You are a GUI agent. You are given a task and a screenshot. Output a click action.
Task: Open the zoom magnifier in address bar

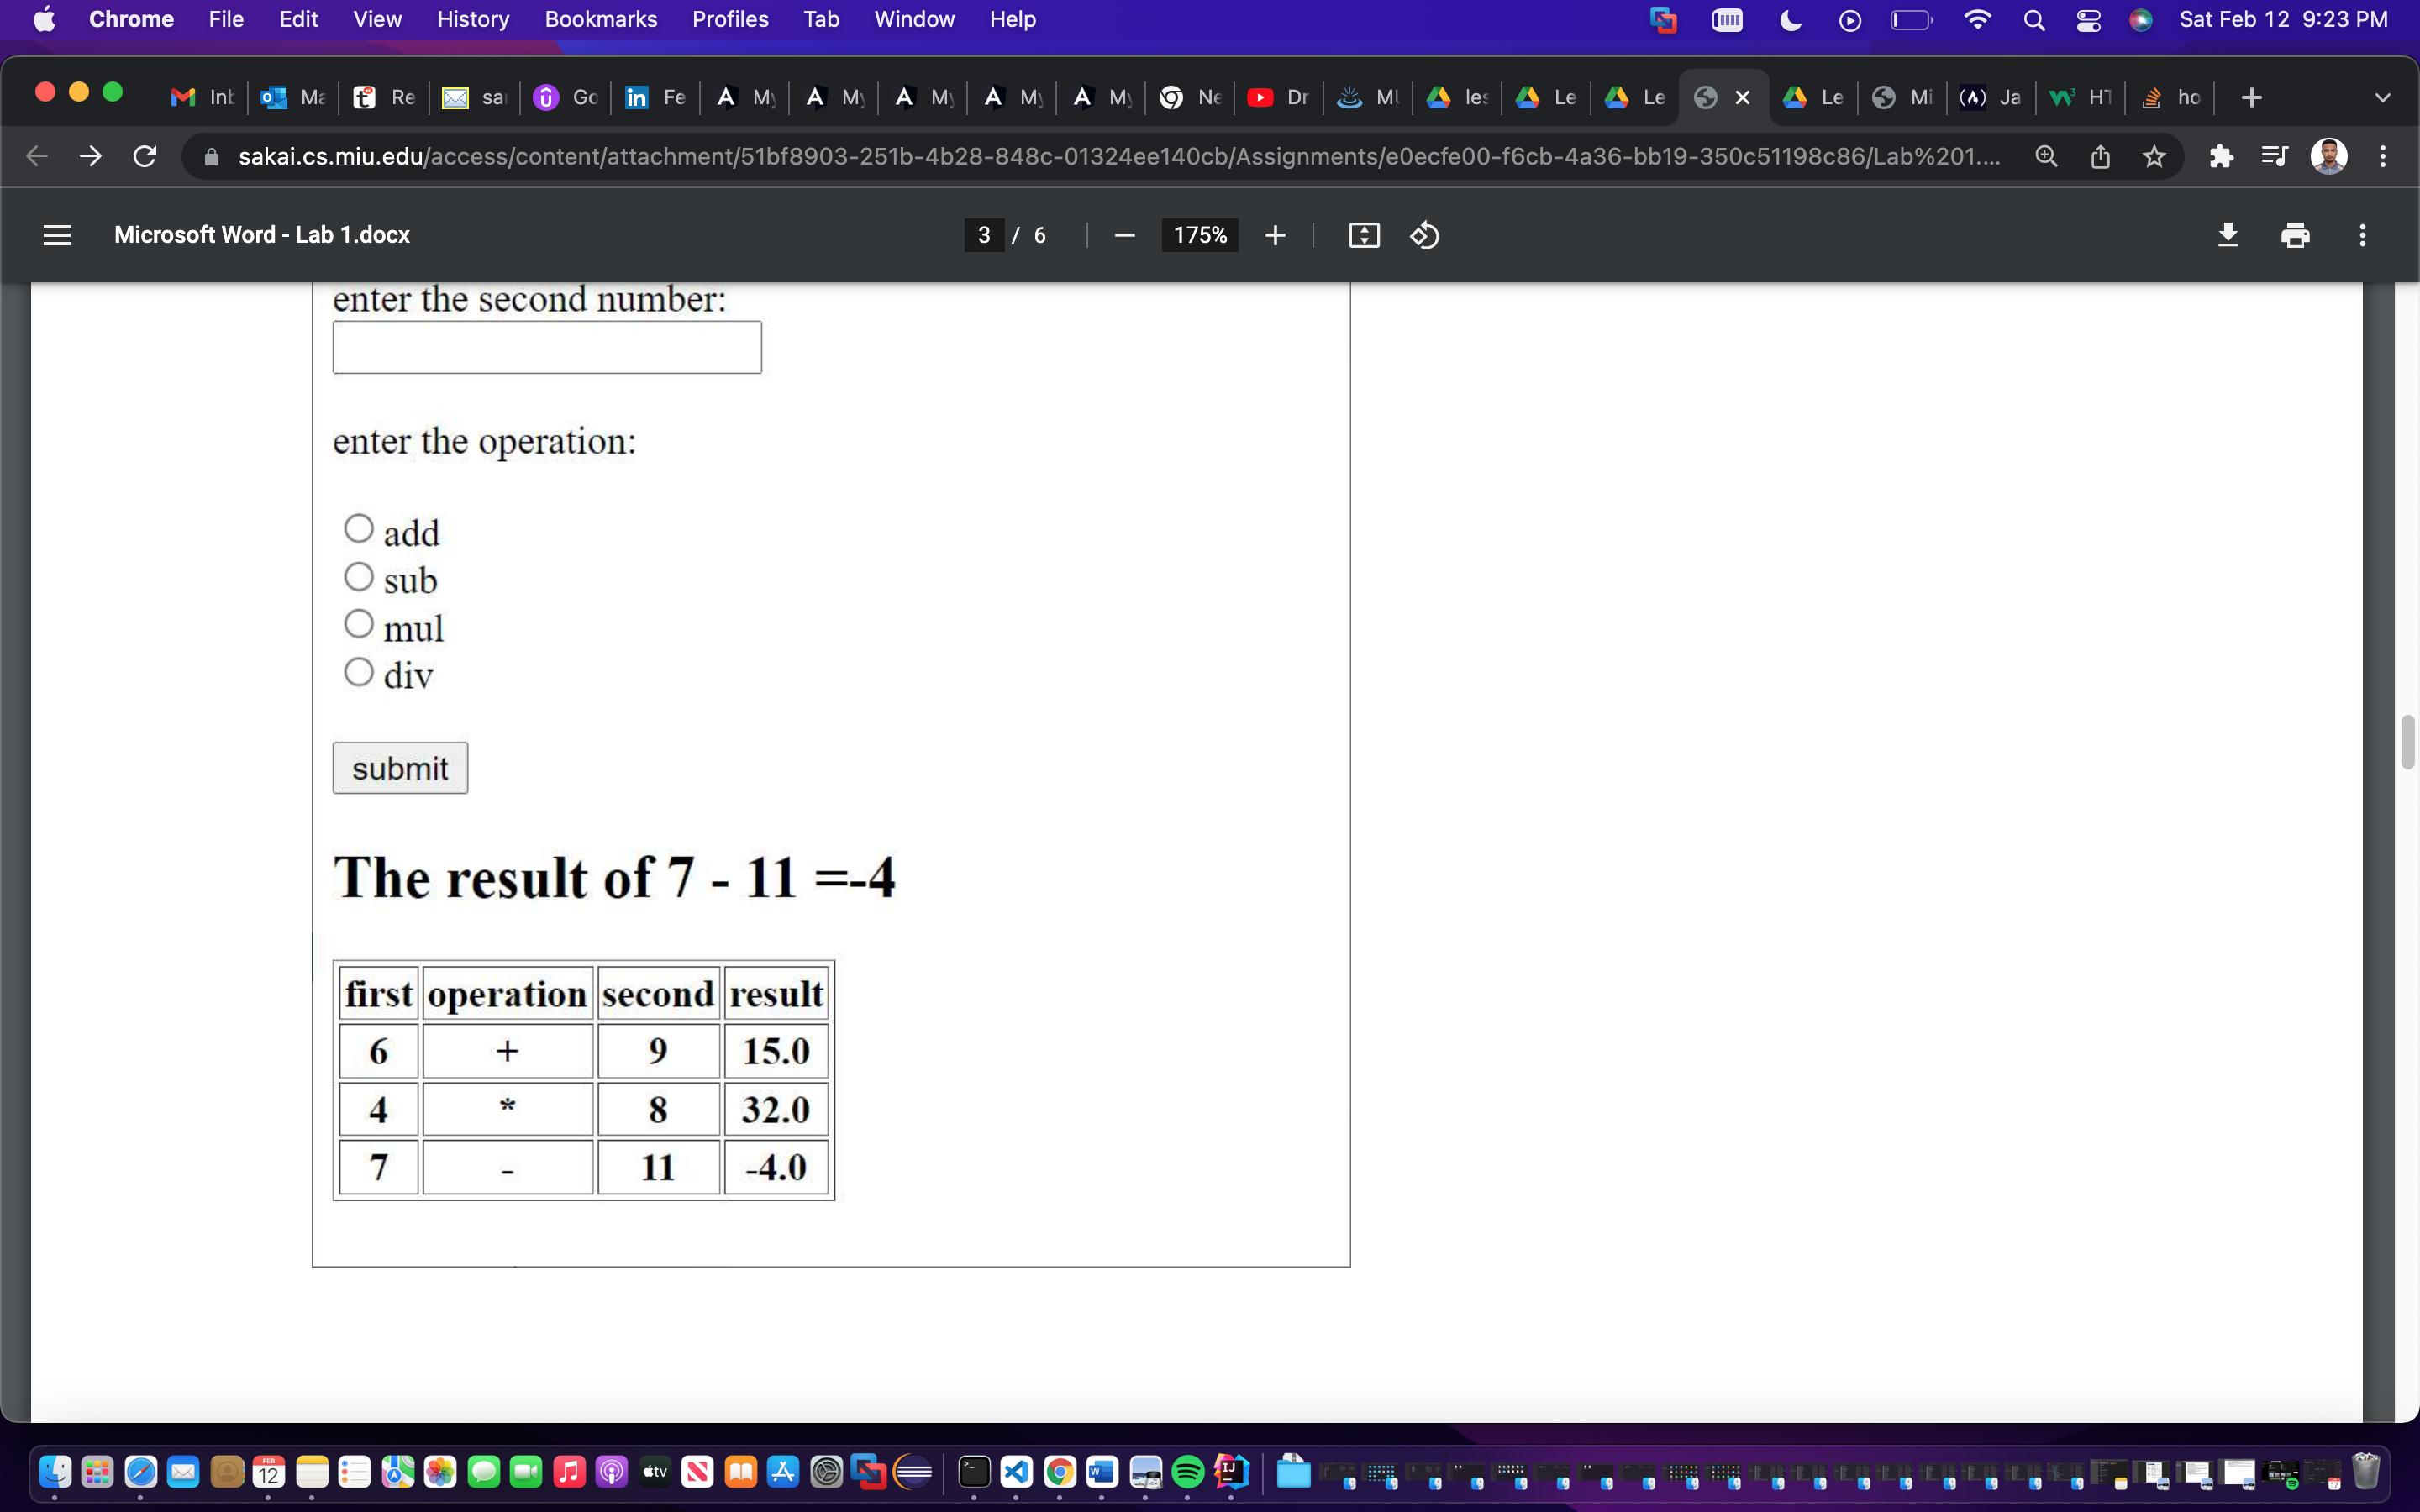point(2046,156)
